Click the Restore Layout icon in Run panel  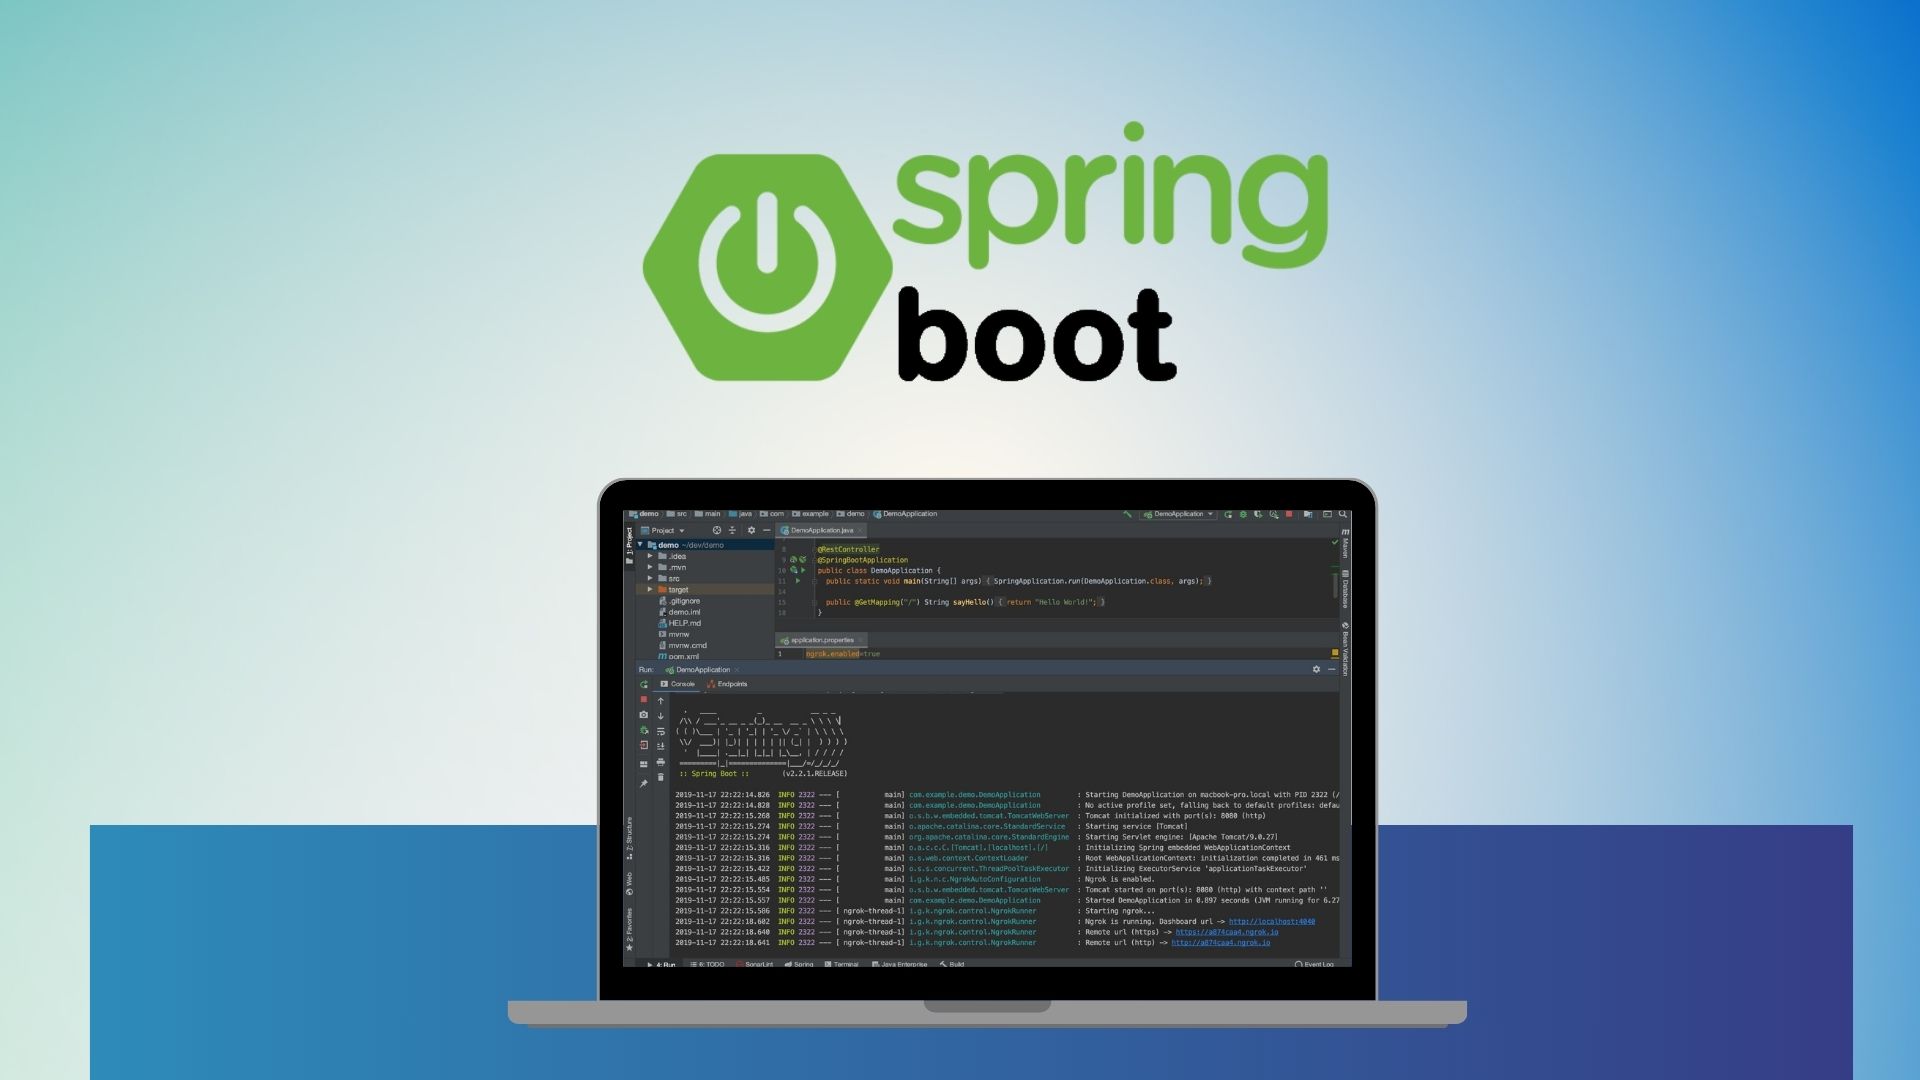[644, 764]
